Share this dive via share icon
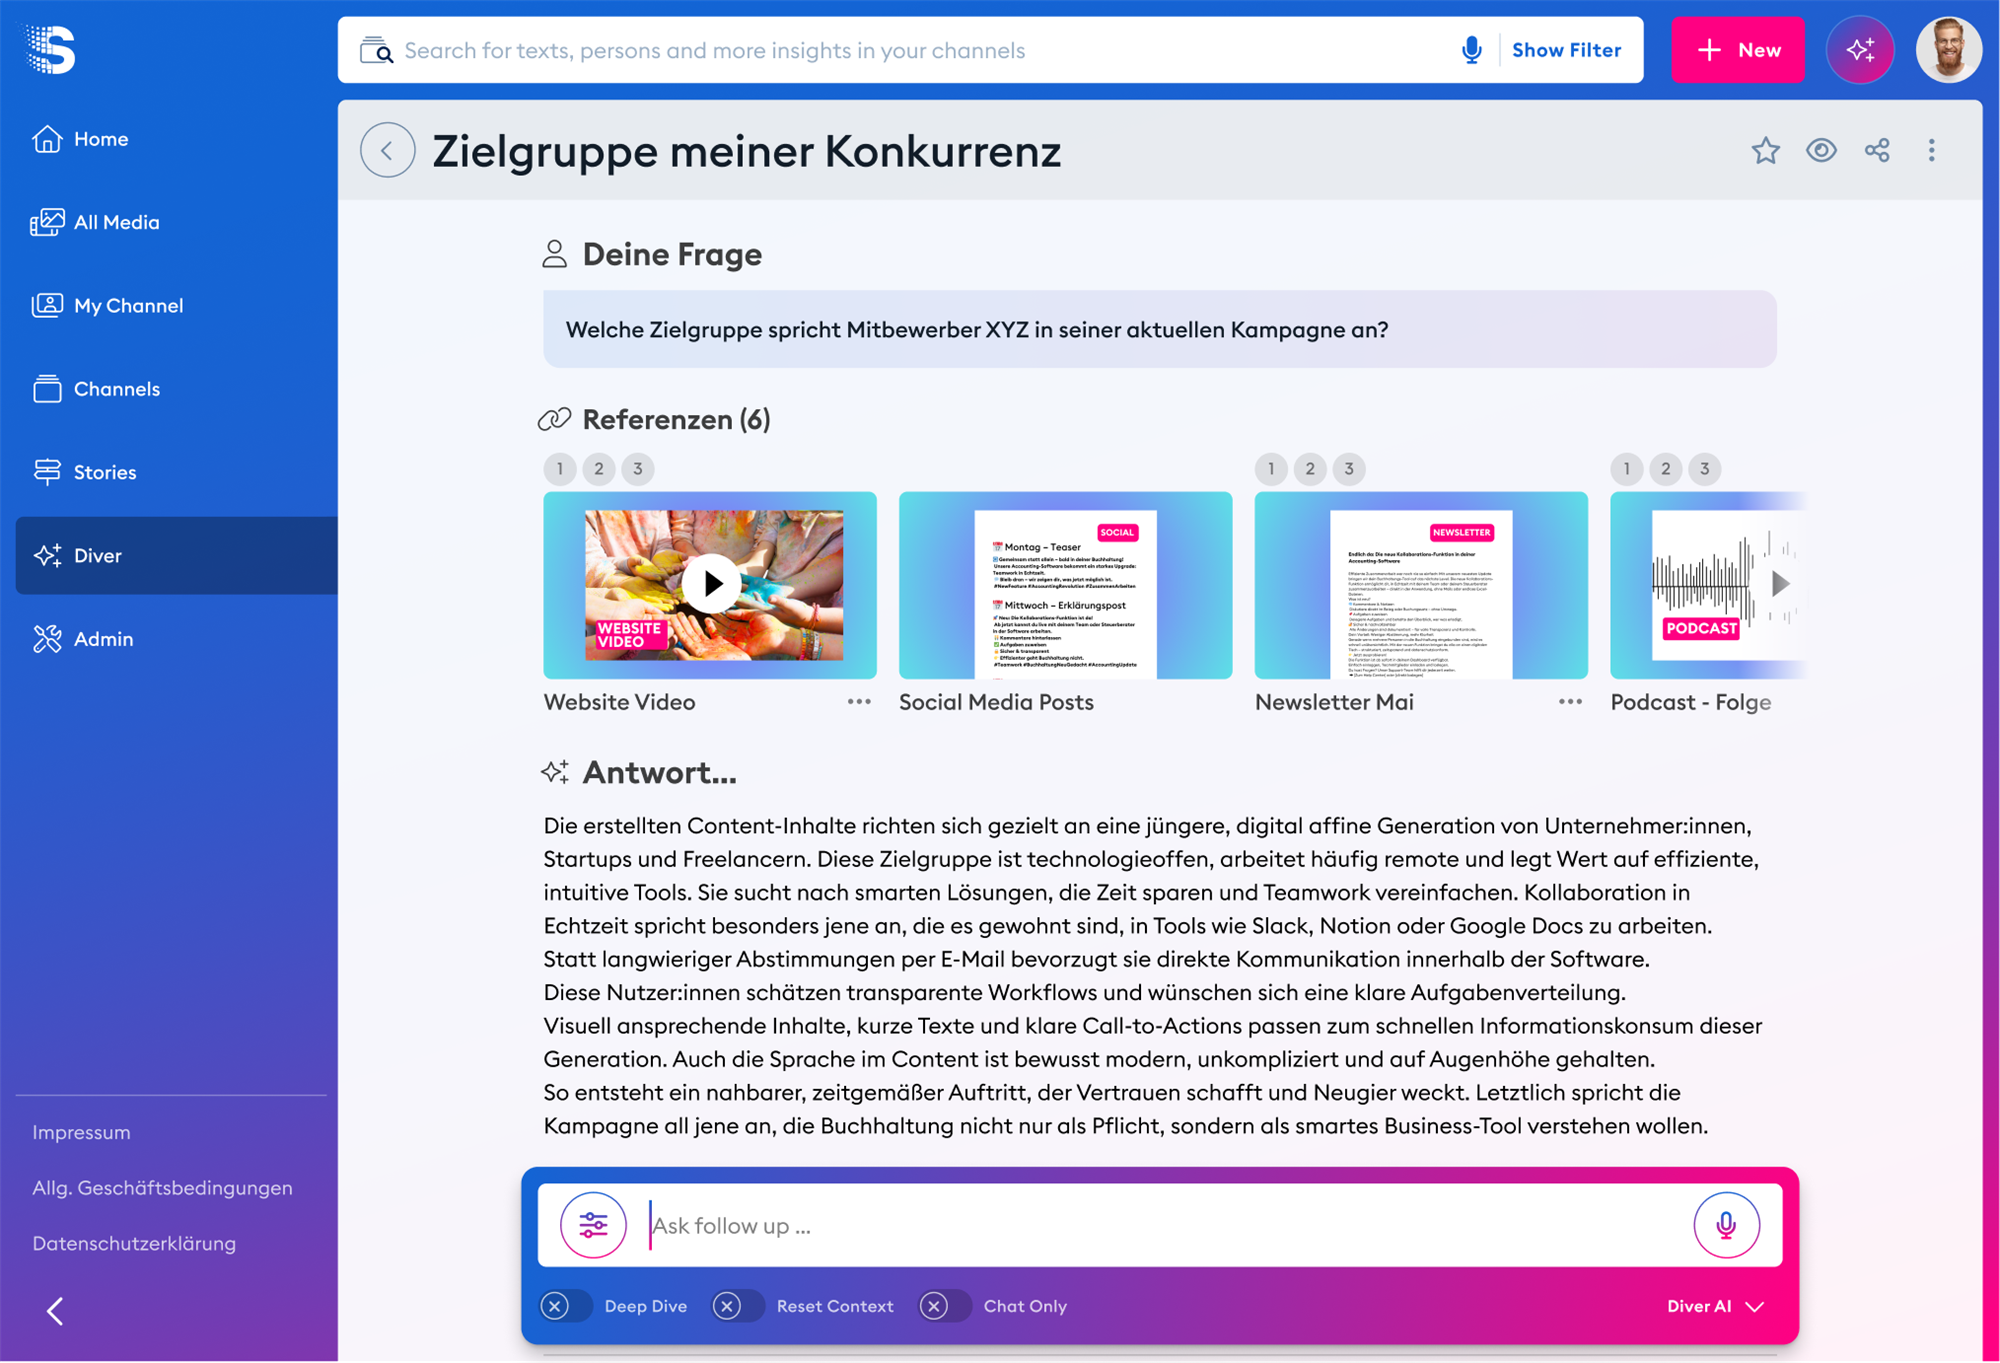Screen dimensions: 2000x1363 (1877, 150)
